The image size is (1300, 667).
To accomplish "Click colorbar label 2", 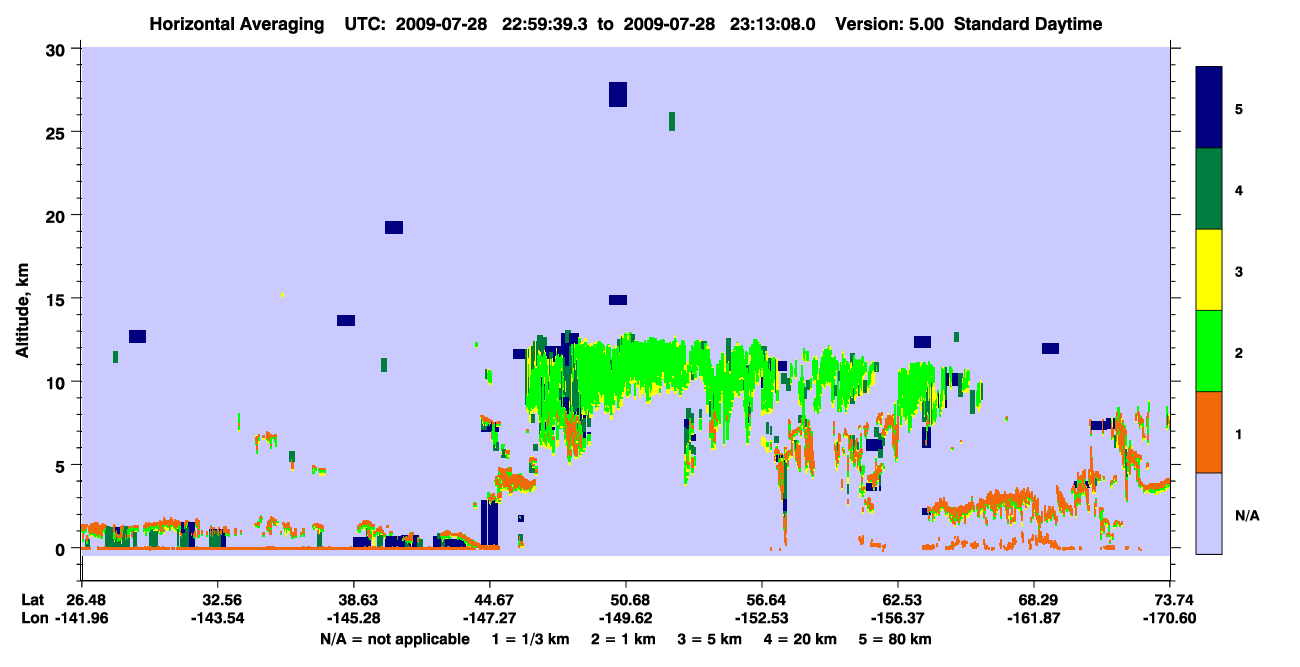I will [x=1239, y=351].
